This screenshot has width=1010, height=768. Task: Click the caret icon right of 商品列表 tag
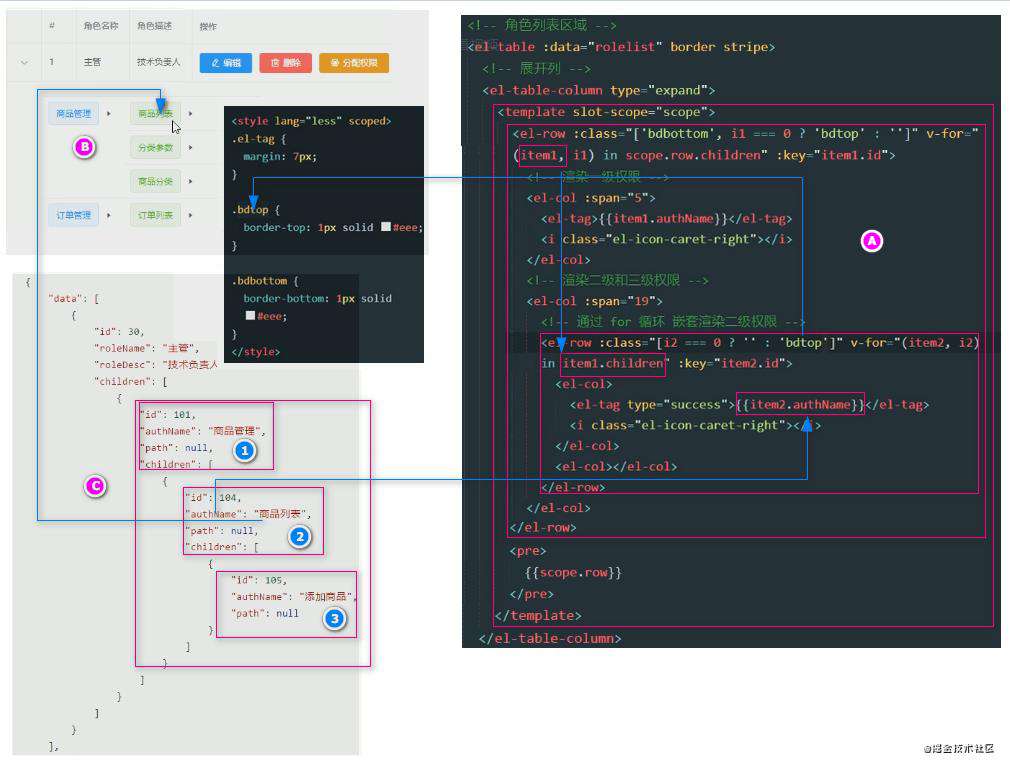click(x=191, y=114)
